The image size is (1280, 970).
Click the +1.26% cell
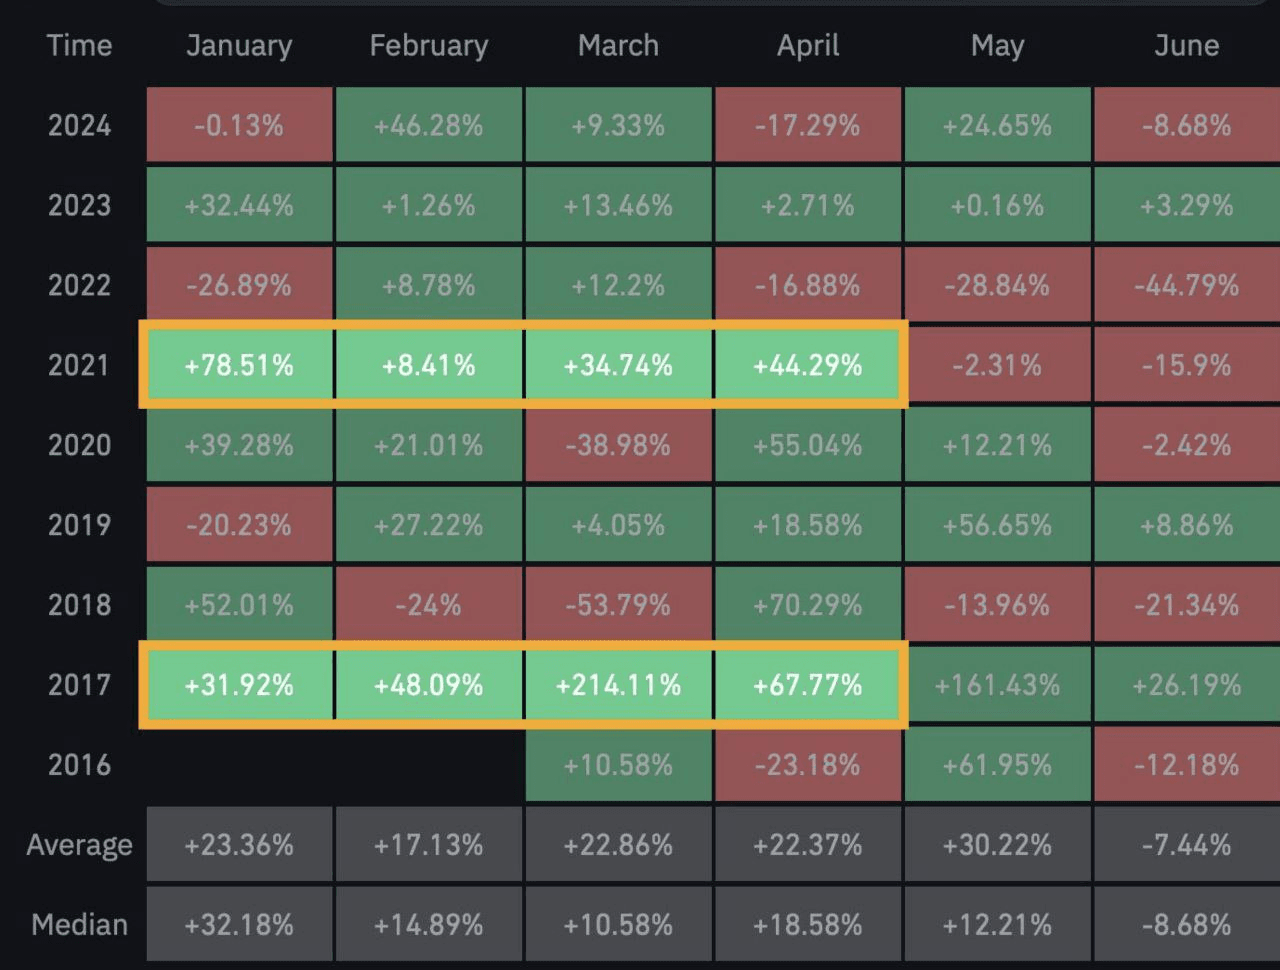429,205
